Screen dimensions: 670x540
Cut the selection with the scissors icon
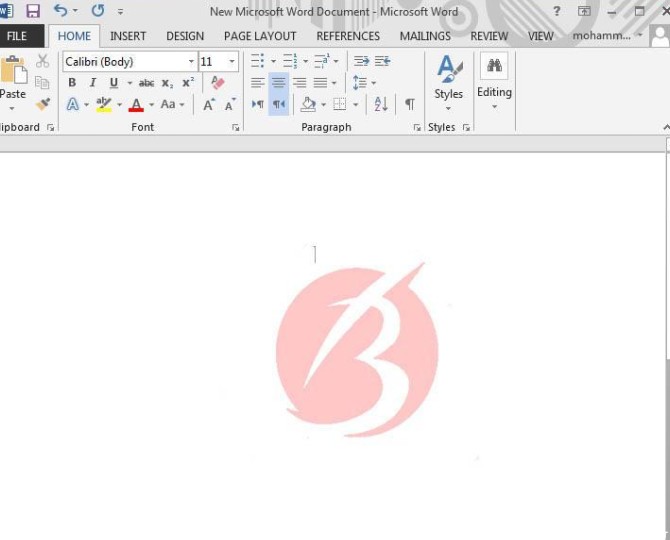[42, 61]
